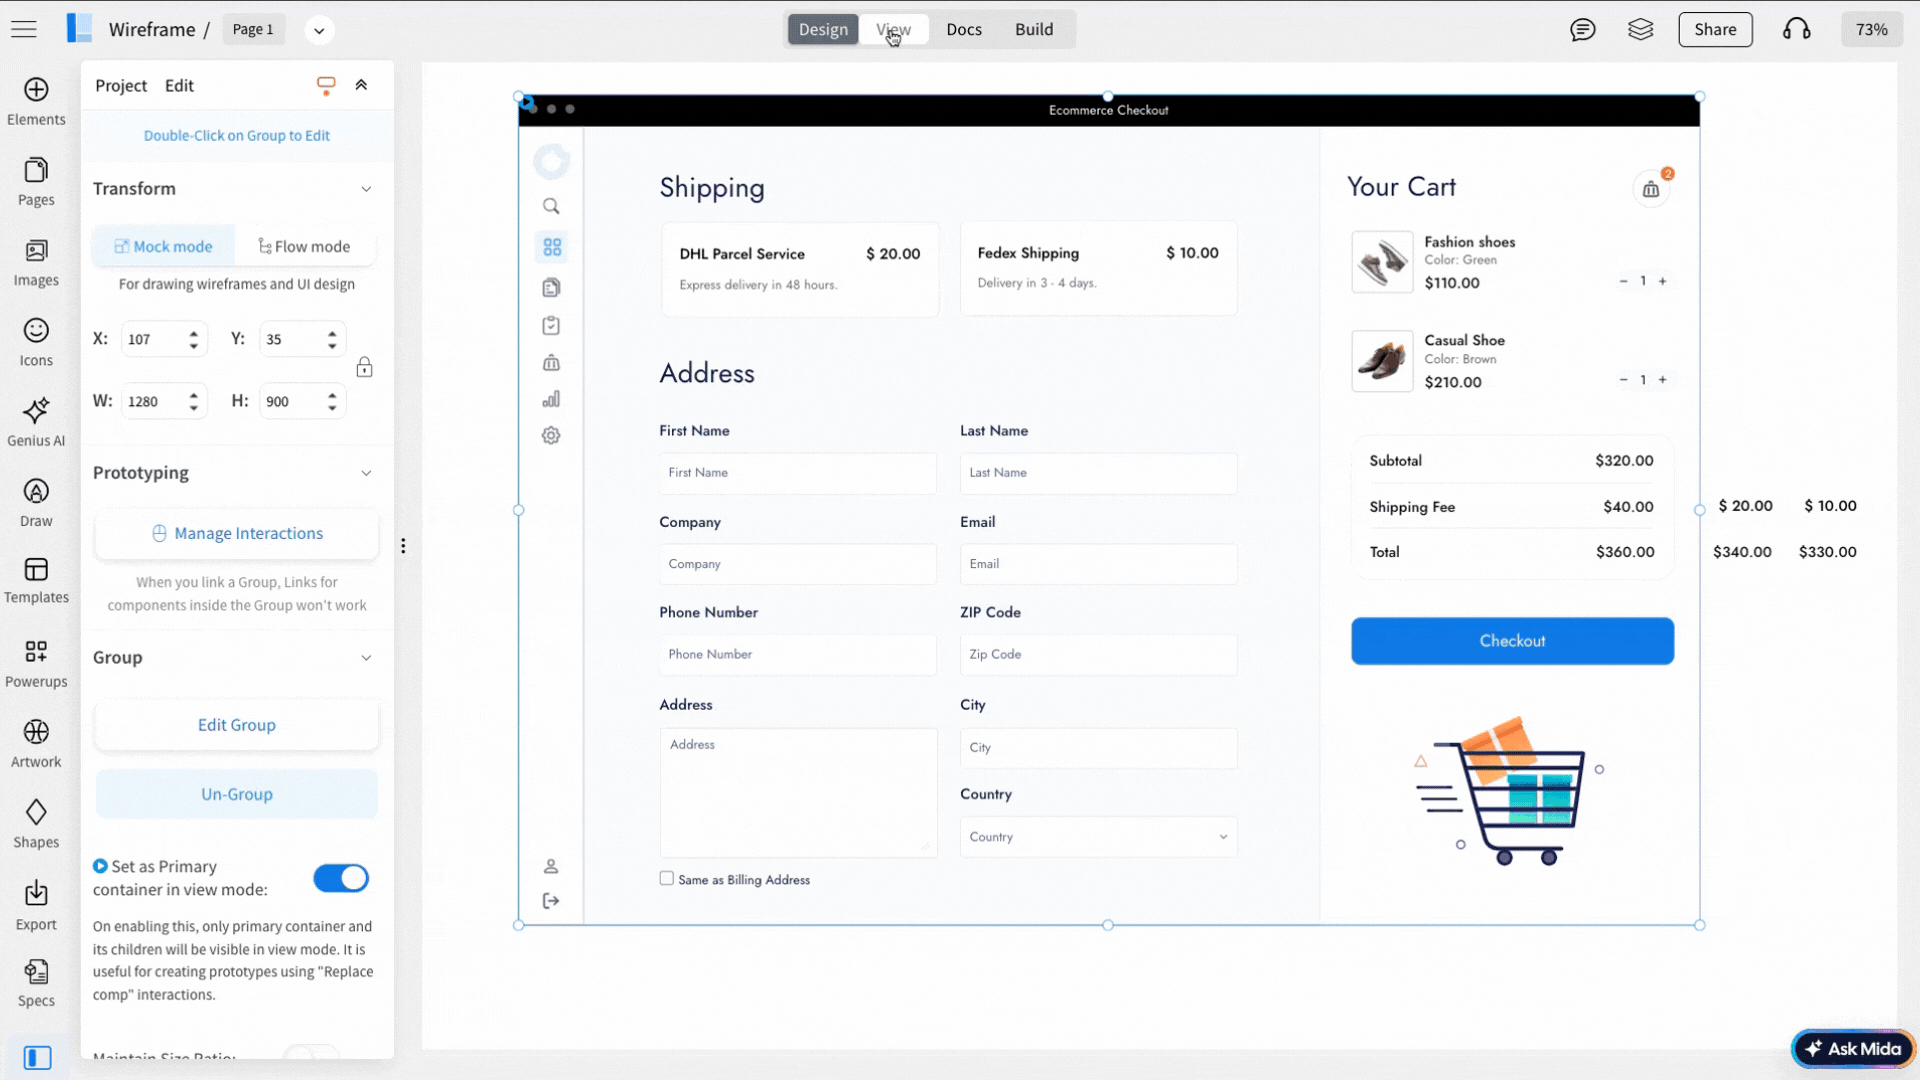This screenshot has height=1080, width=1920.
Task: Collapse the Transform section
Action: click(x=366, y=189)
